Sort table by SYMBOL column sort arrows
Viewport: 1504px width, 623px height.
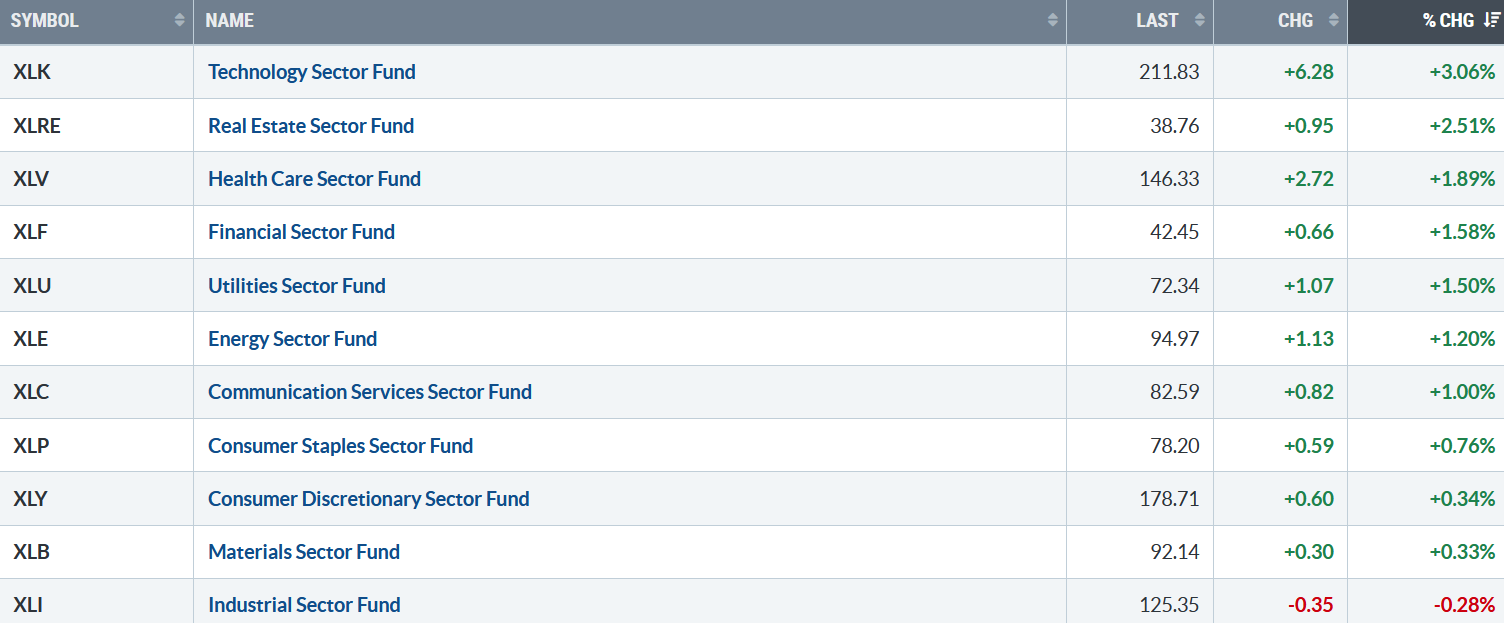click(179, 20)
